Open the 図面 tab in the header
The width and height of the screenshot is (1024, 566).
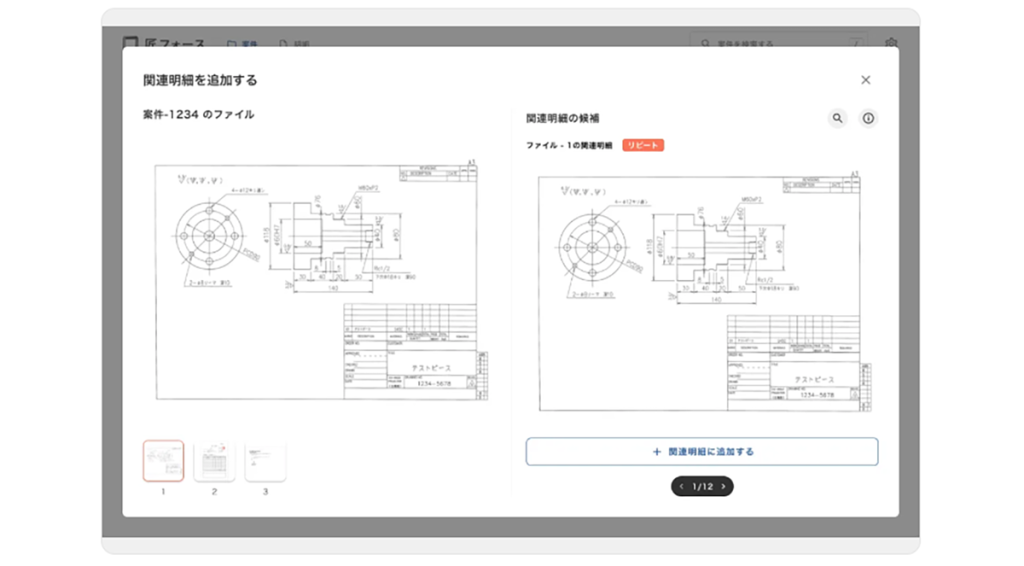pos(297,44)
